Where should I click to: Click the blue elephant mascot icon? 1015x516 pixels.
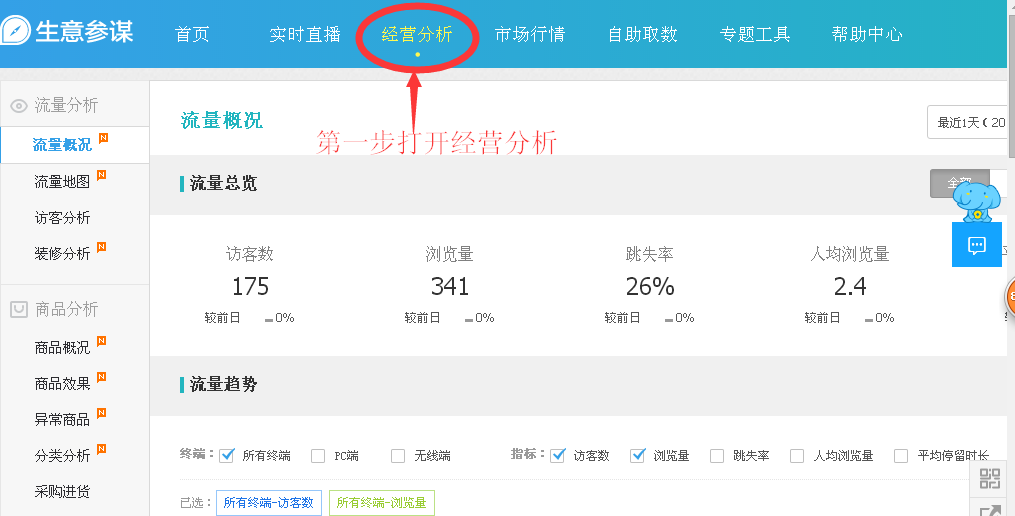tap(977, 201)
